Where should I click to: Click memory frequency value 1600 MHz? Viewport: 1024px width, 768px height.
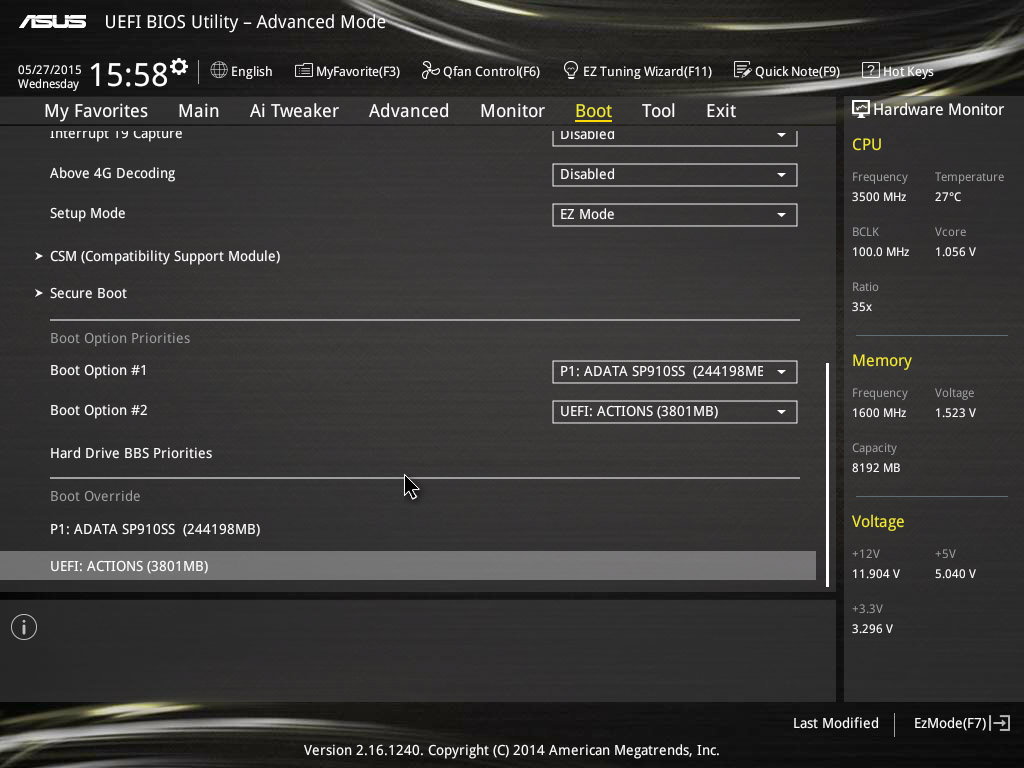click(879, 413)
